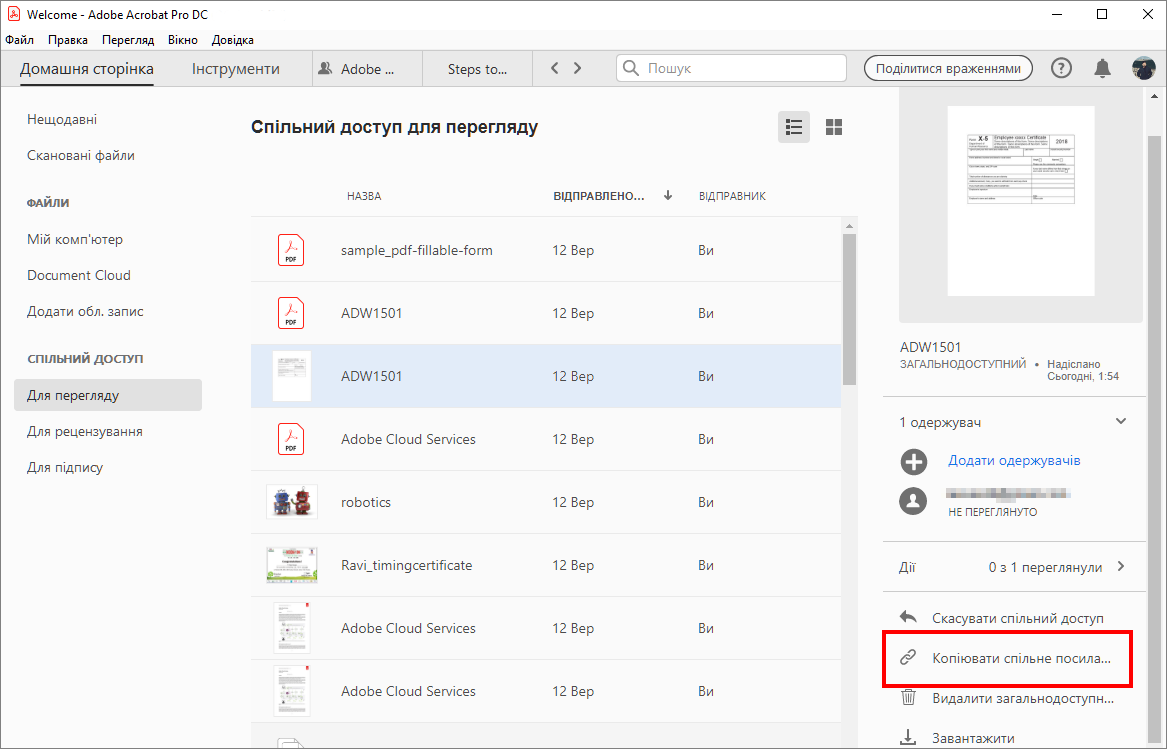This screenshot has width=1167, height=749.
Task: Click the forward arrow in the tab bar
Action: click(x=578, y=68)
